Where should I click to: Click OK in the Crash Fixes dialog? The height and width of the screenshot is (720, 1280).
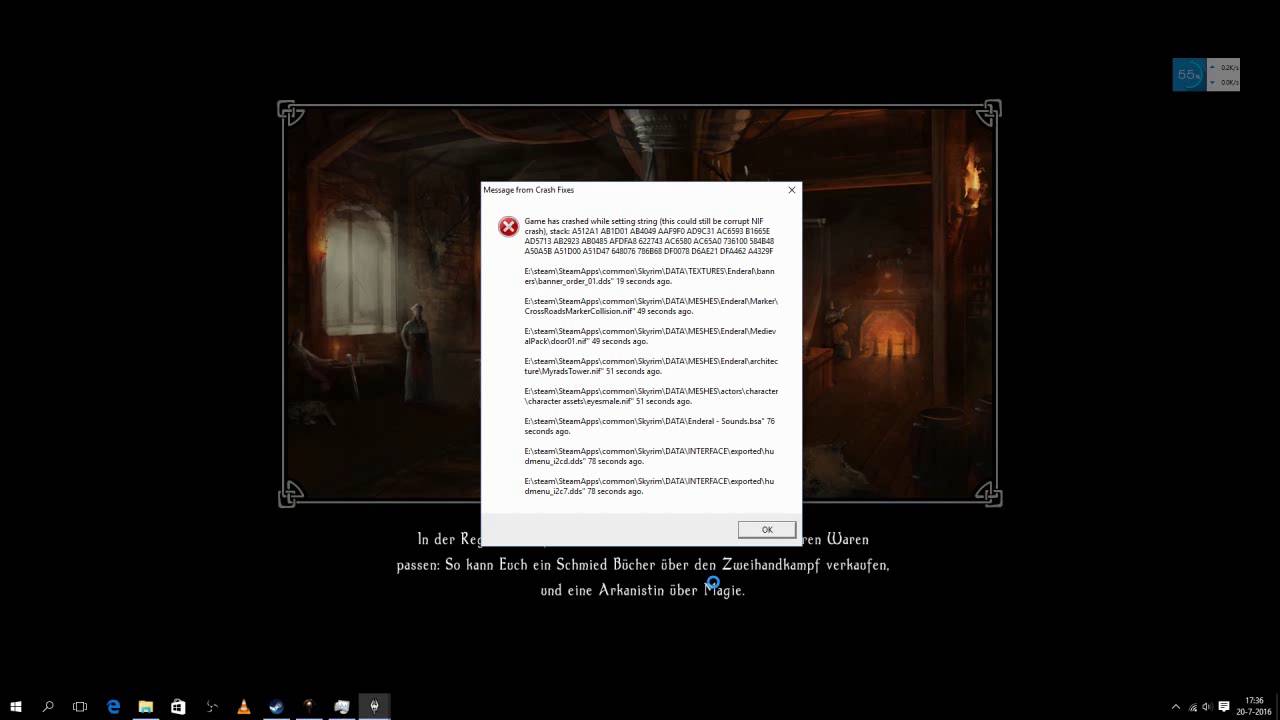pos(767,530)
